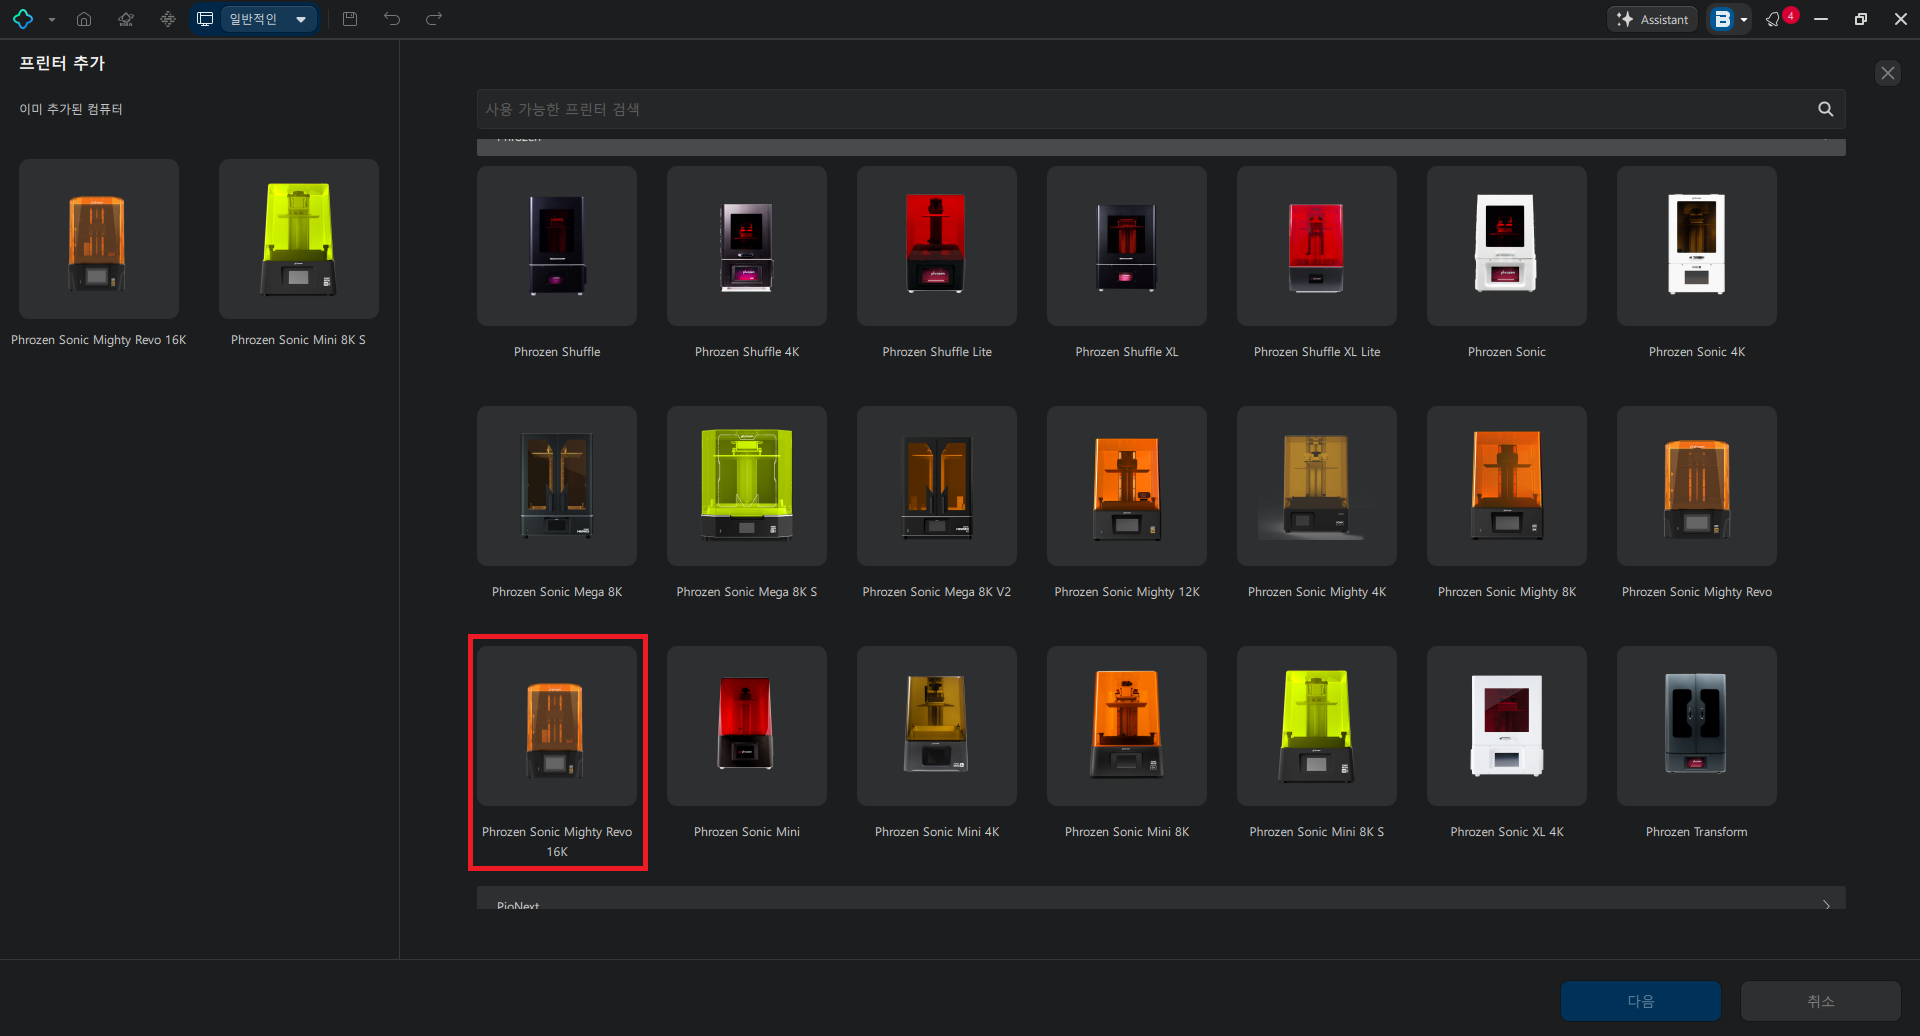Click the 다음 button

(x=1640, y=1001)
